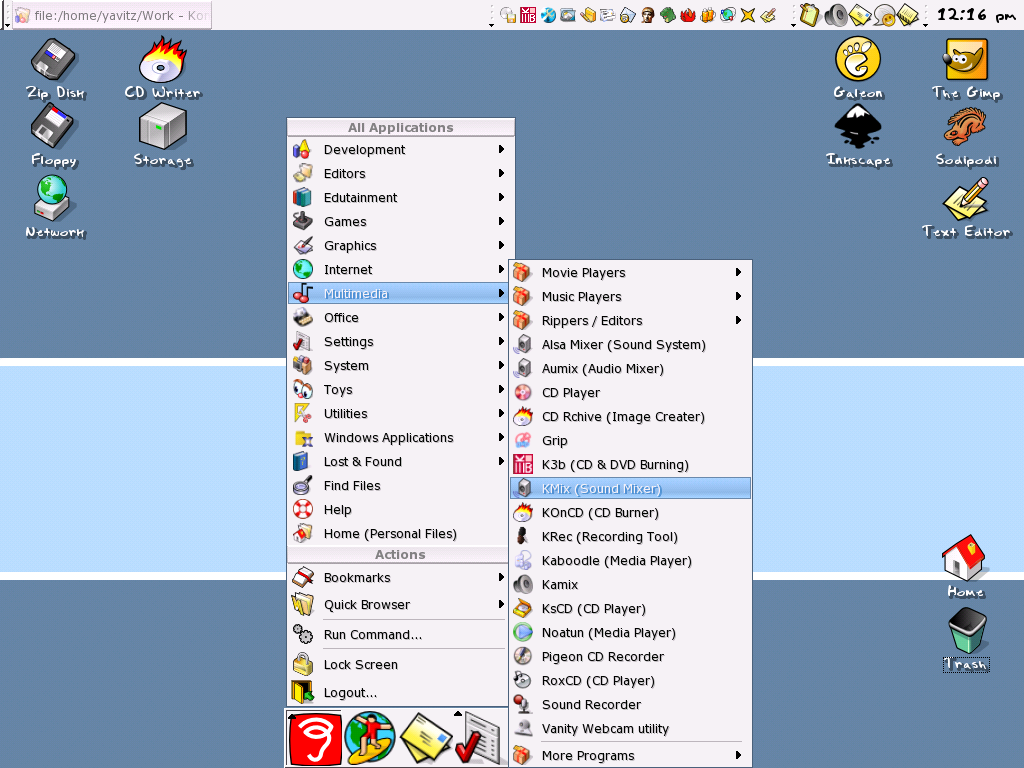Screen dimensions: 1024x768
Task: Click the speaker volume icon in top tray
Action: 835,15
